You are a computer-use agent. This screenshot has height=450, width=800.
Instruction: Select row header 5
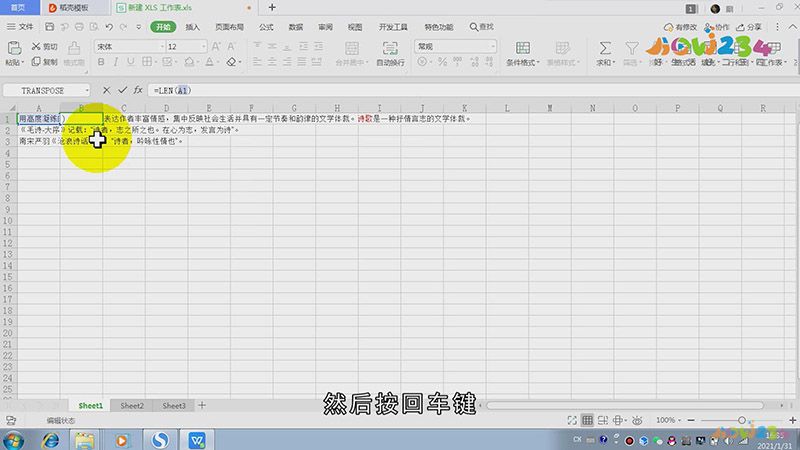(8, 164)
